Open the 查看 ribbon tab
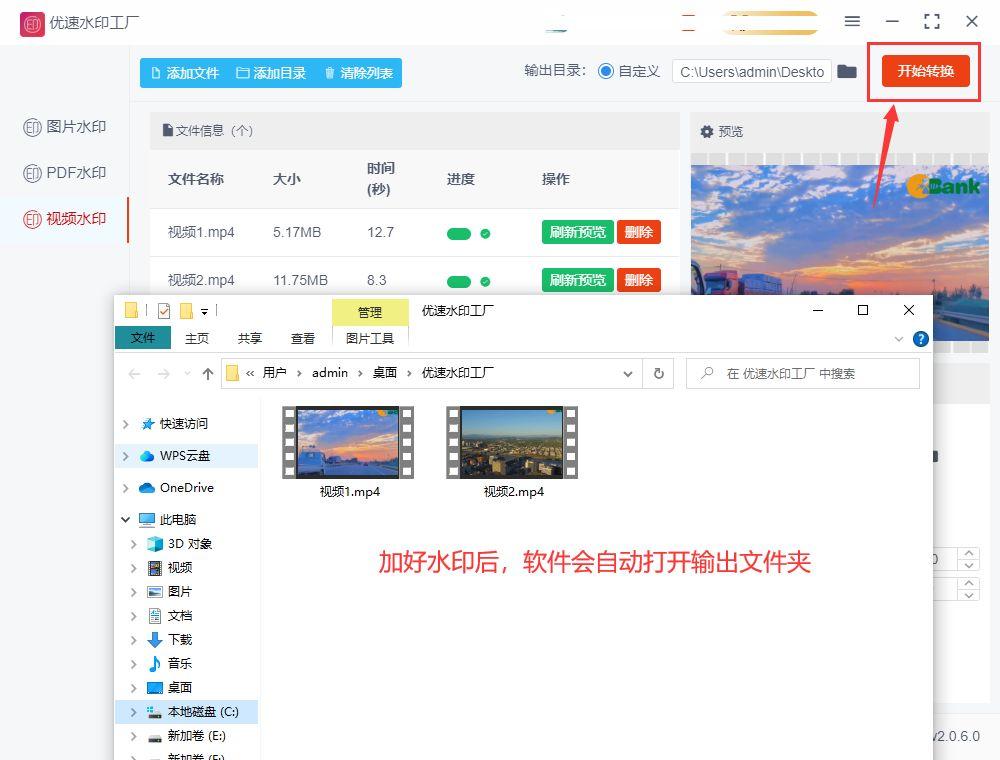The height and width of the screenshot is (760, 1000). point(303,339)
